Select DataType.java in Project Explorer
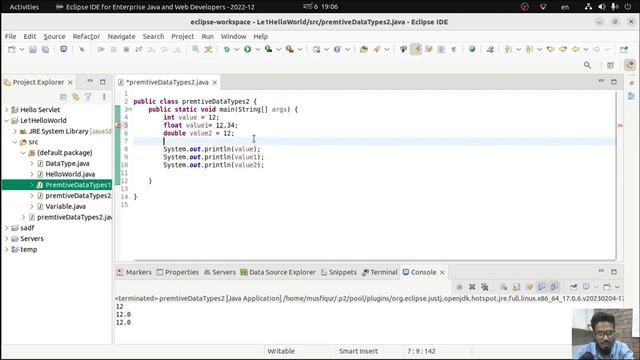Image resolution: width=640 pixels, height=360 pixels. click(x=67, y=163)
